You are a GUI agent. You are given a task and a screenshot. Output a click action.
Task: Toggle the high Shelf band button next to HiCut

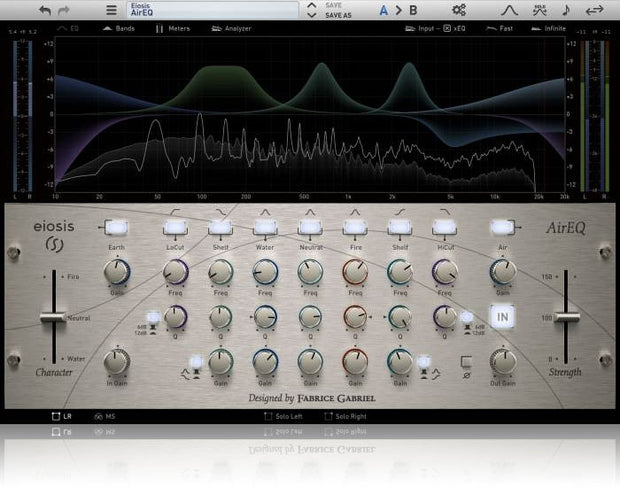coord(400,228)
